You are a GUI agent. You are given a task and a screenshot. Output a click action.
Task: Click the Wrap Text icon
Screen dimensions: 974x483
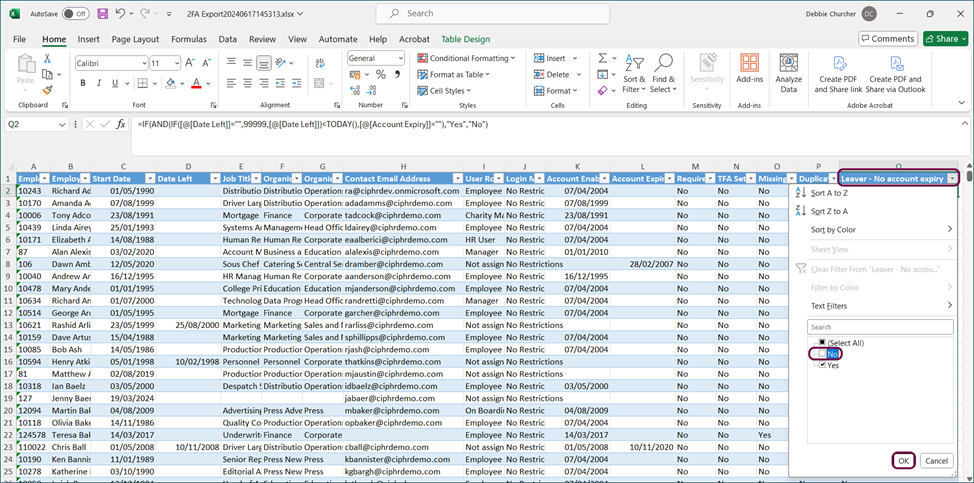coord(321,63)
